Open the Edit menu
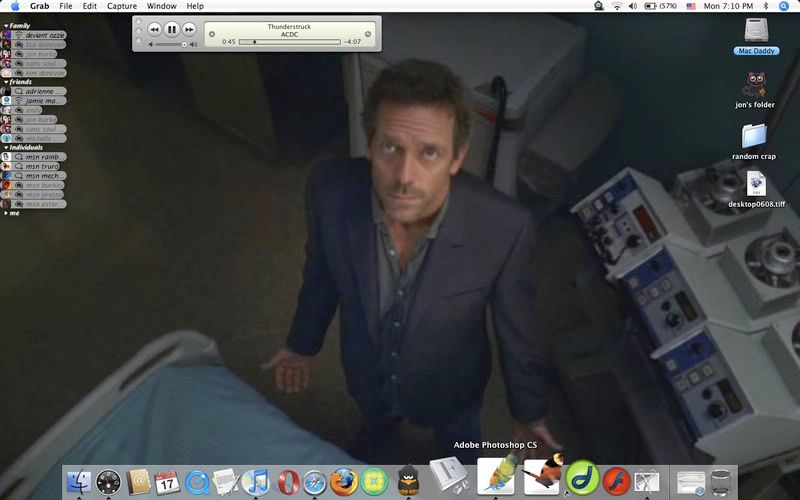The height and width of the screenshot is (500, 800). pyautogui.click(x=90, y=6)
